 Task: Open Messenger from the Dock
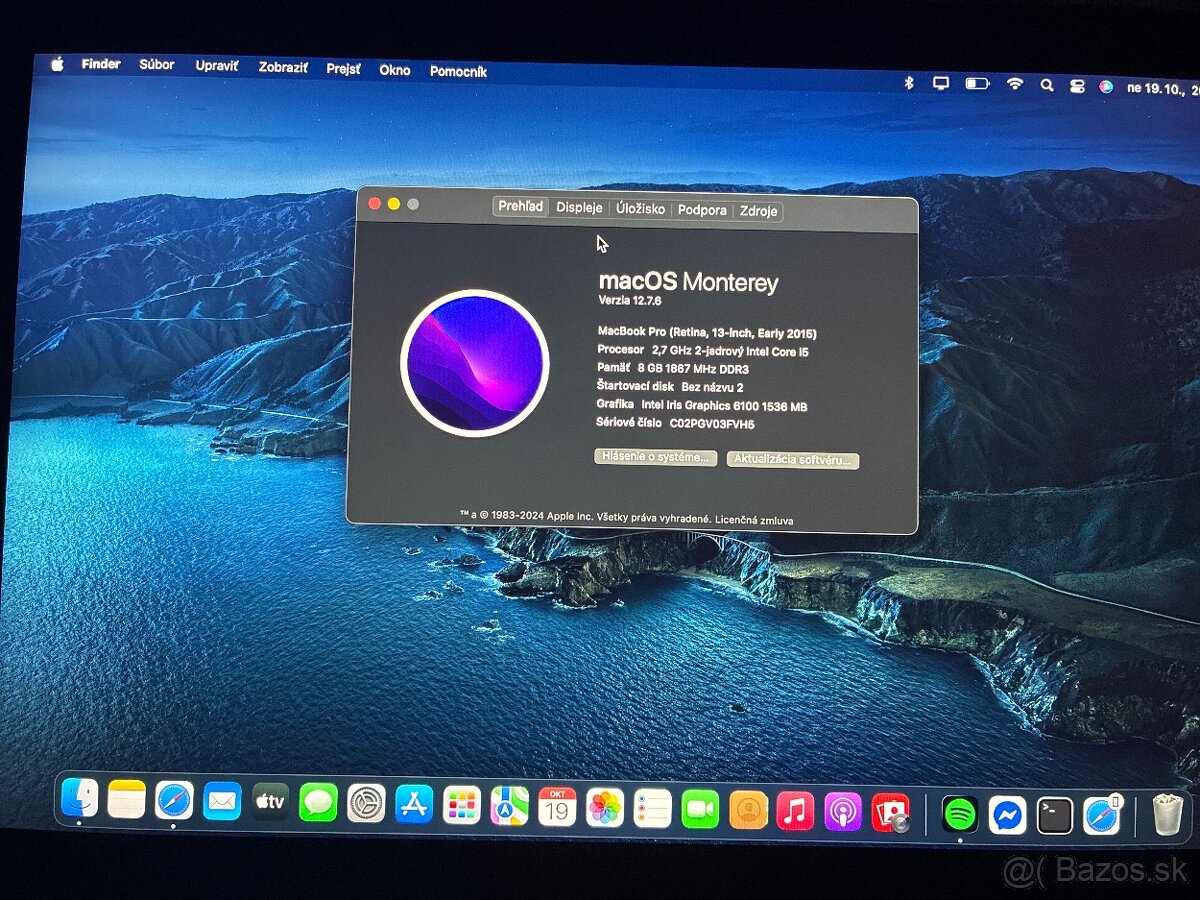(x=1007, y=815)
